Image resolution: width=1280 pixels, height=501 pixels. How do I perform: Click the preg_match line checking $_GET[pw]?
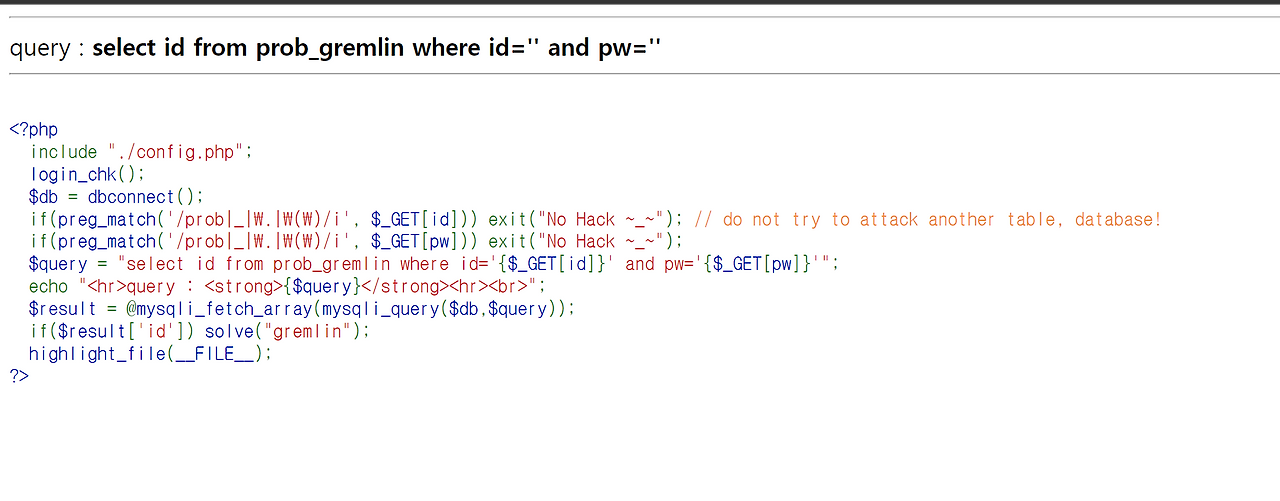pos(356,241)
